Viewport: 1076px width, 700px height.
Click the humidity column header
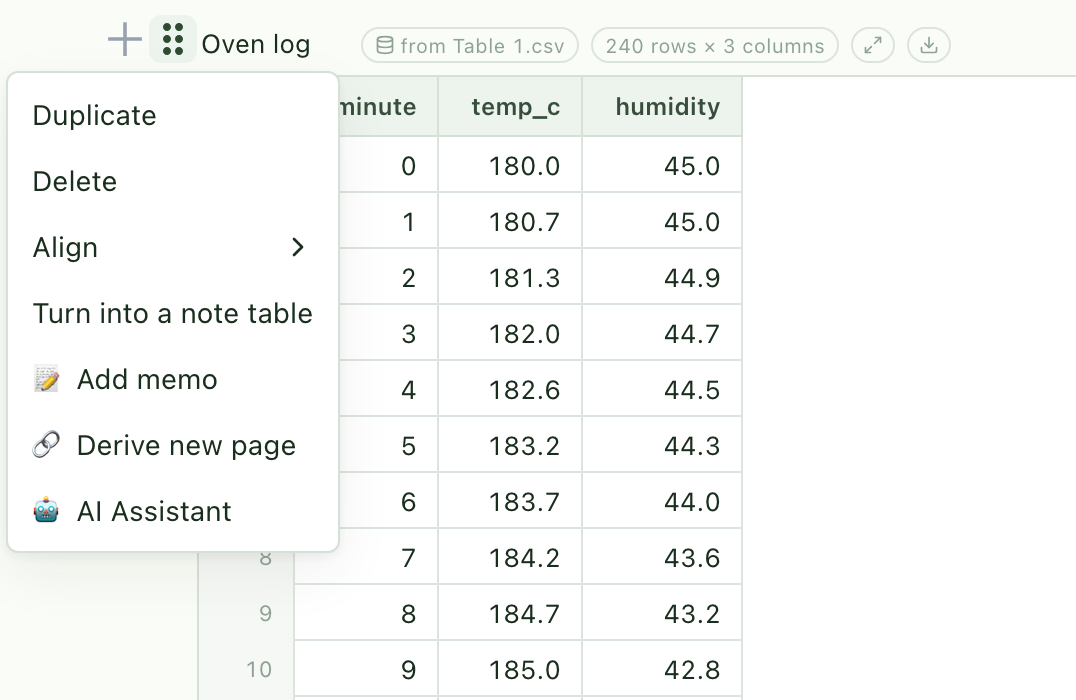click(x=662, y=106)
